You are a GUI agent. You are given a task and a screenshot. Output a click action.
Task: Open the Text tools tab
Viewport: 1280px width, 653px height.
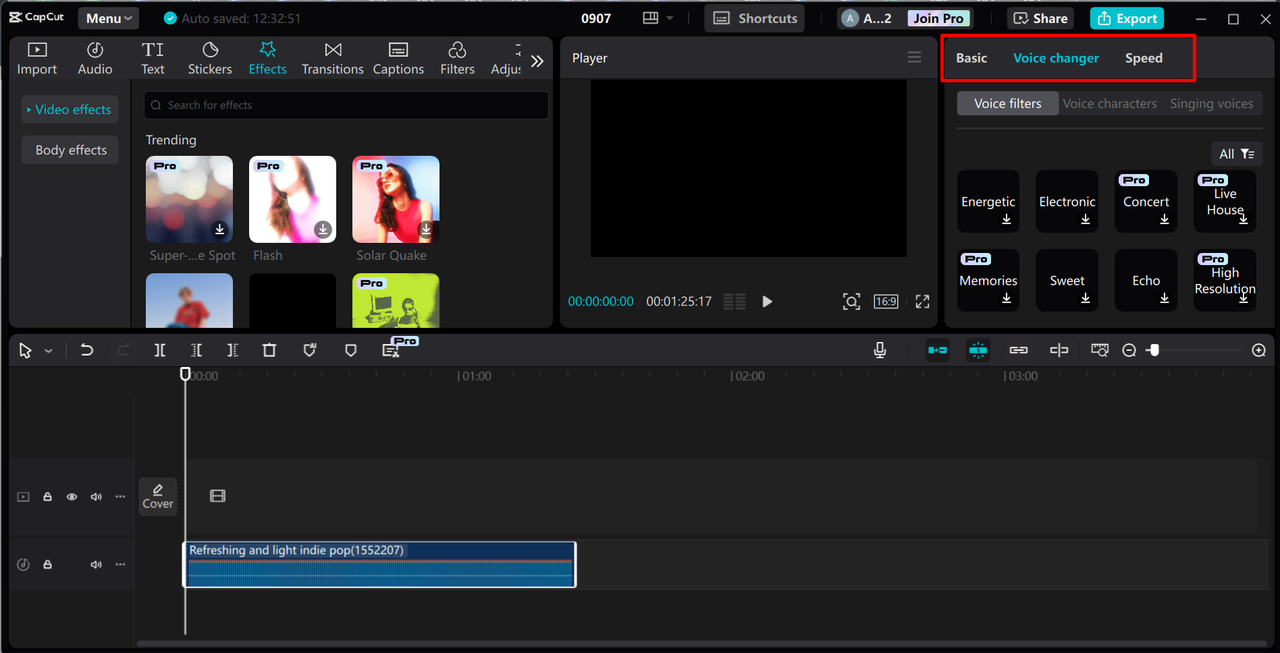point(153,58)
